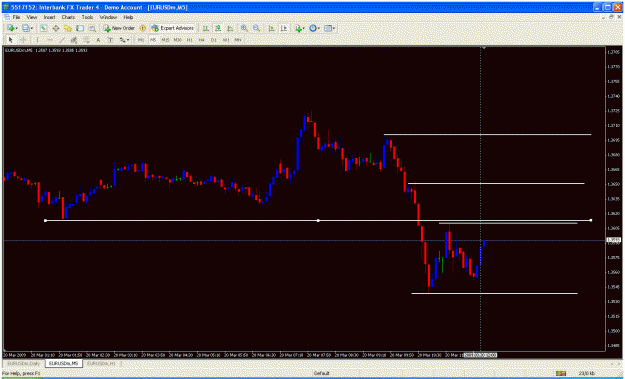This screenshot has width=625, height=379.
Task: Switch to MN monthly timeframe
Action: [238, 40]
